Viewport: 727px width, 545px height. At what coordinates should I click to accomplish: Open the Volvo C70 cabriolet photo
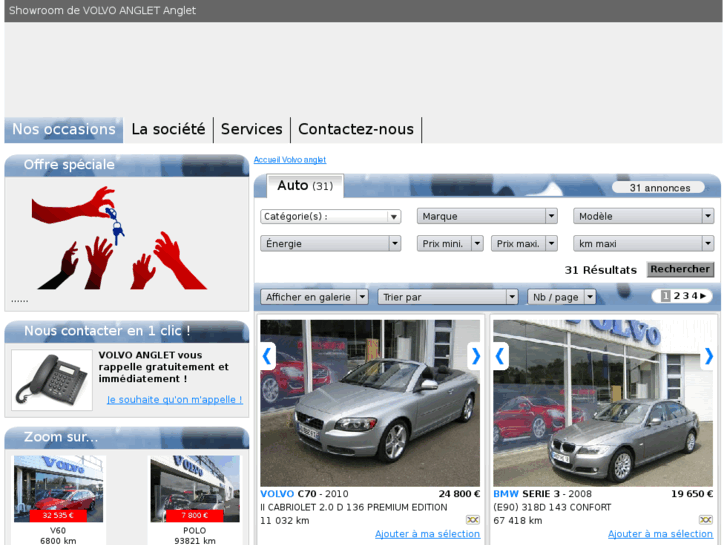[370, 403]
